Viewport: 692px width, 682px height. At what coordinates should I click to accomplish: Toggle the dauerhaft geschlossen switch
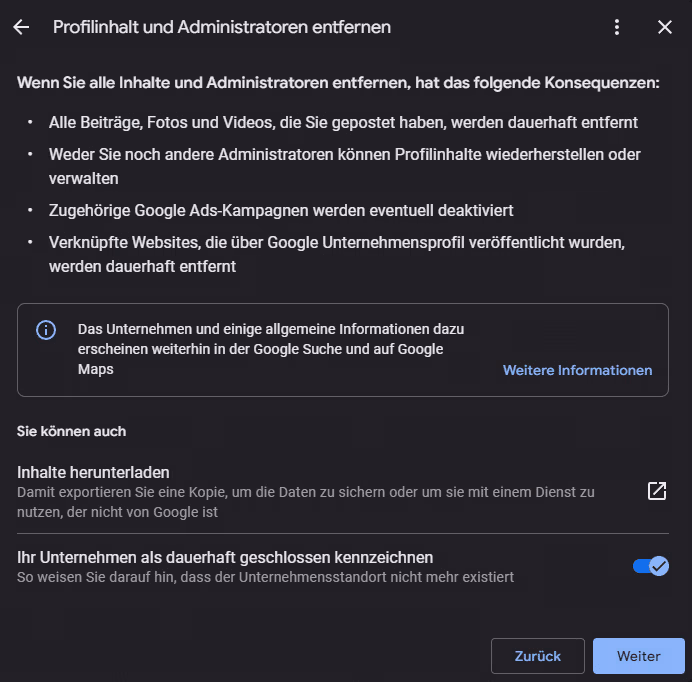coord(650,566)
